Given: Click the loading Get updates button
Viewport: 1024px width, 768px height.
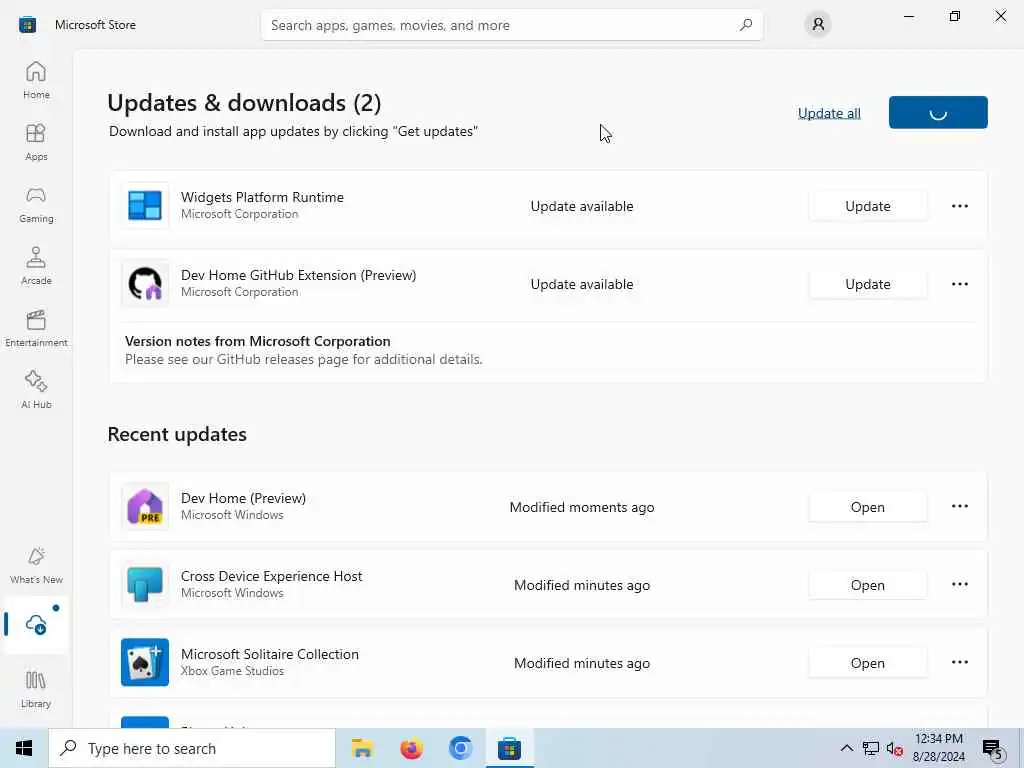Looking at the screenshot, I should point(938,112).
